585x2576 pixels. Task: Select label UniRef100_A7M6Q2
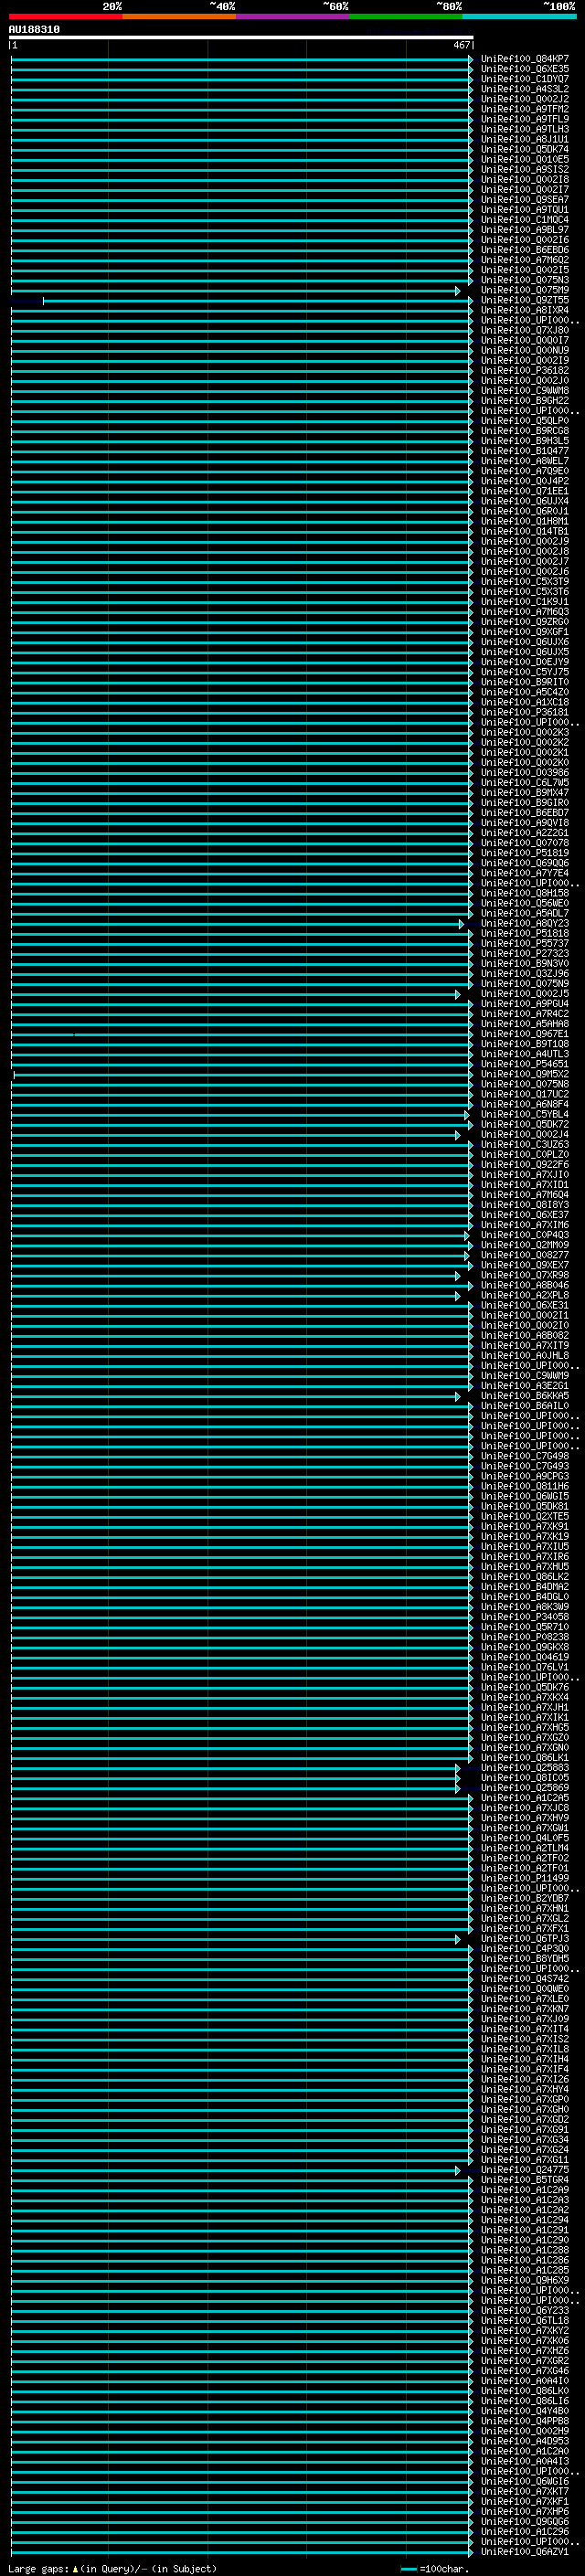[524, 260]
